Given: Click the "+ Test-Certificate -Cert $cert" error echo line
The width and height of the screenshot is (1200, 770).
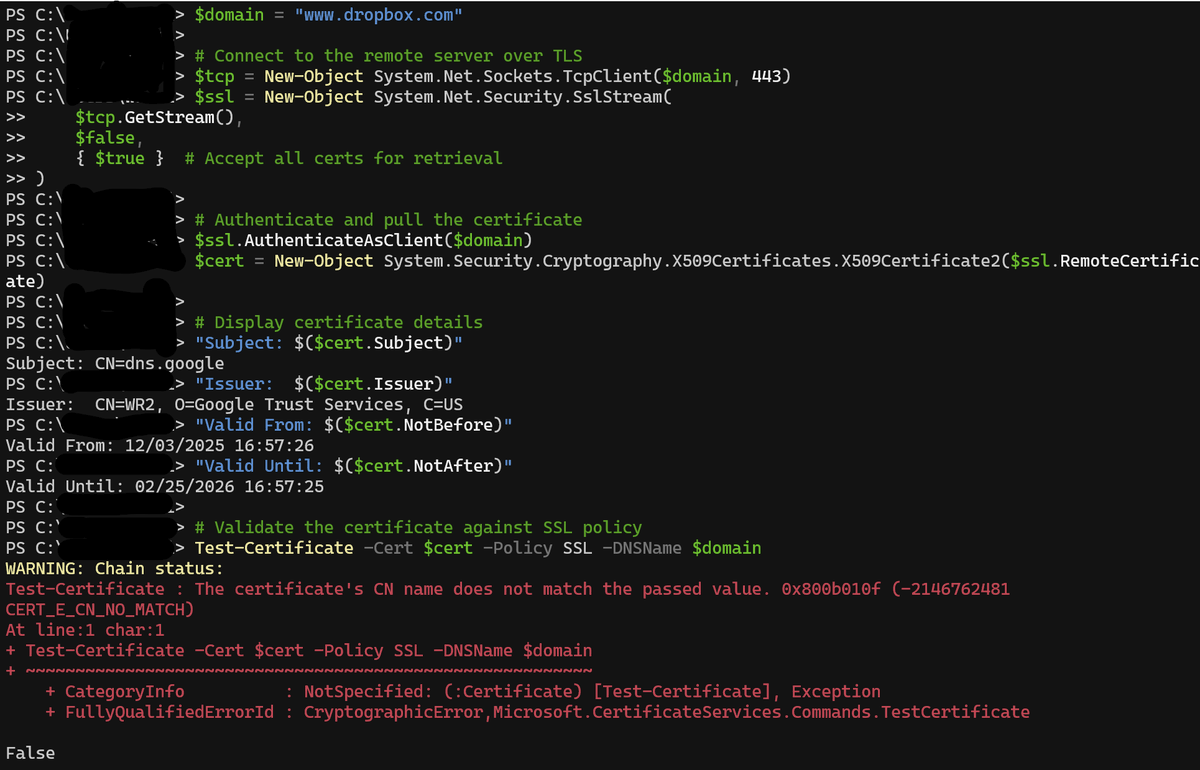Looking at the screenshot, I should 299,650.
